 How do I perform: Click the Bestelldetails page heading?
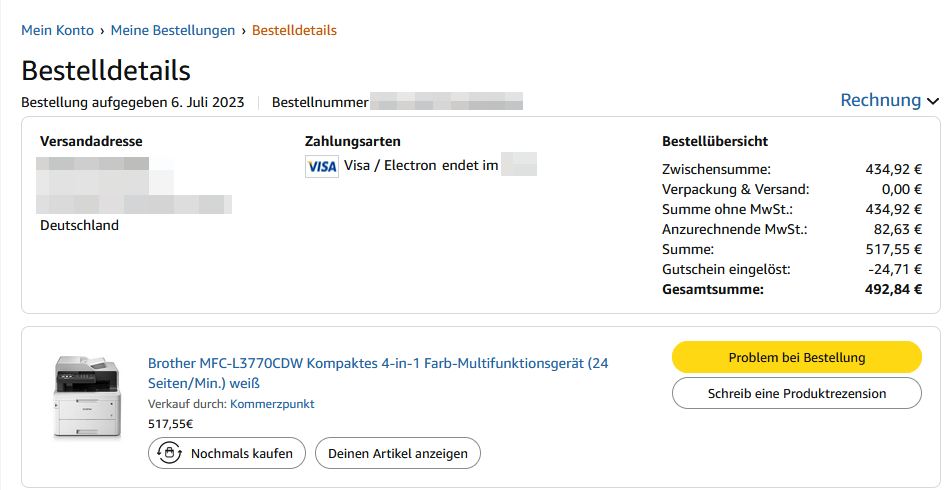(106, 70)
